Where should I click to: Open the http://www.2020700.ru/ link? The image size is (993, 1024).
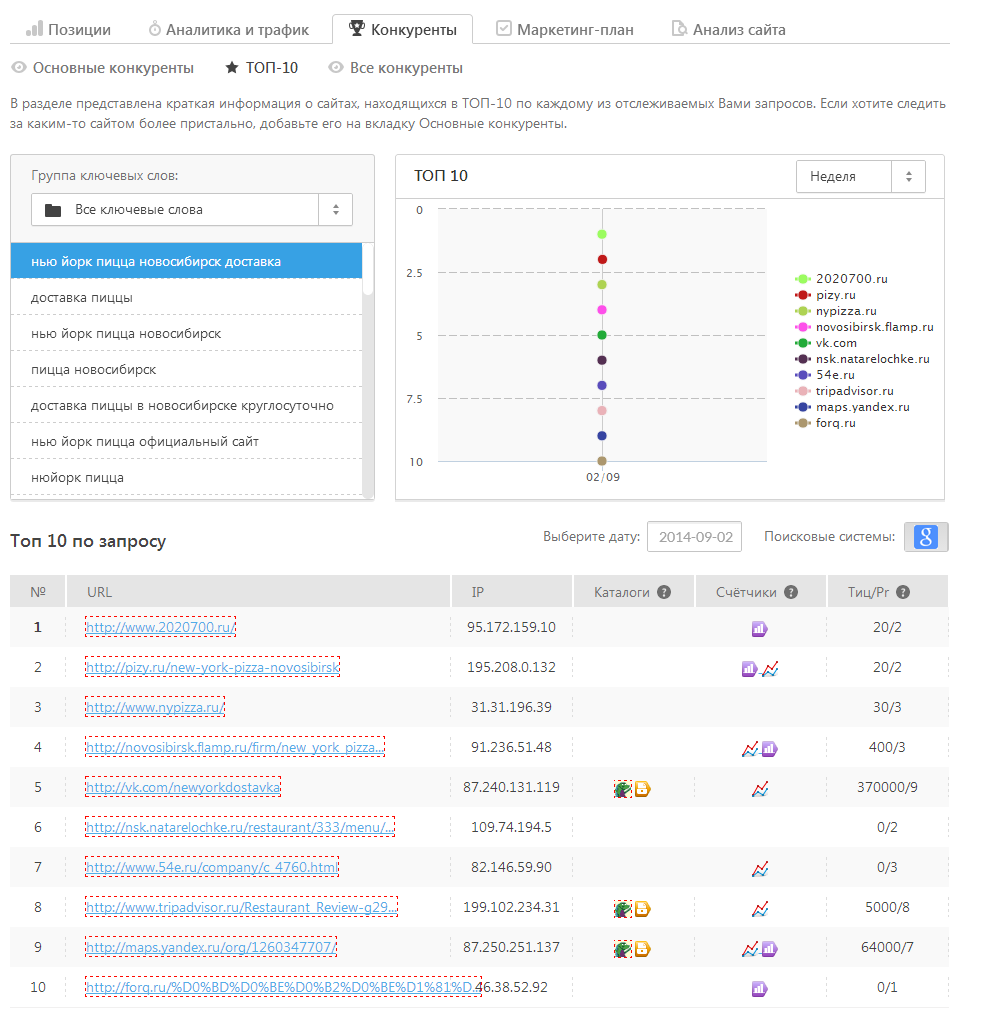[x=161, y=628]
